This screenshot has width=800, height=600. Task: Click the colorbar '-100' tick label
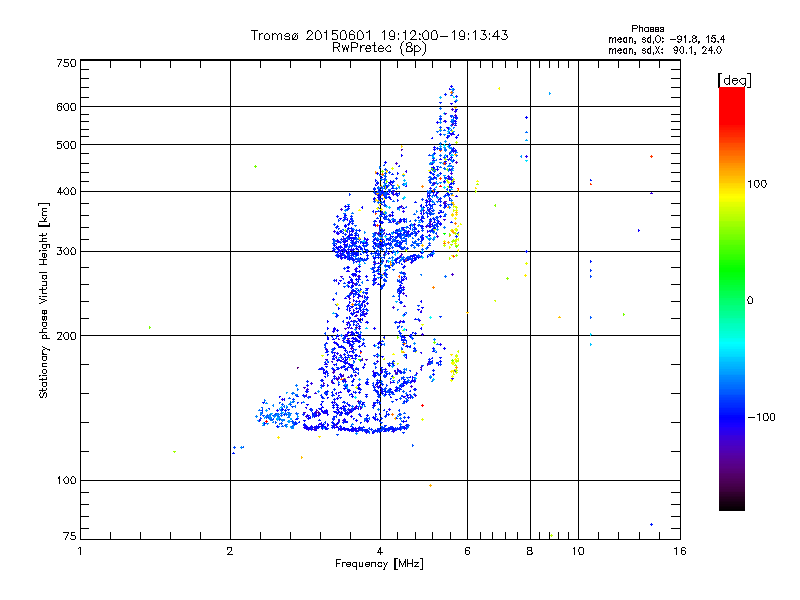point(762,417)
